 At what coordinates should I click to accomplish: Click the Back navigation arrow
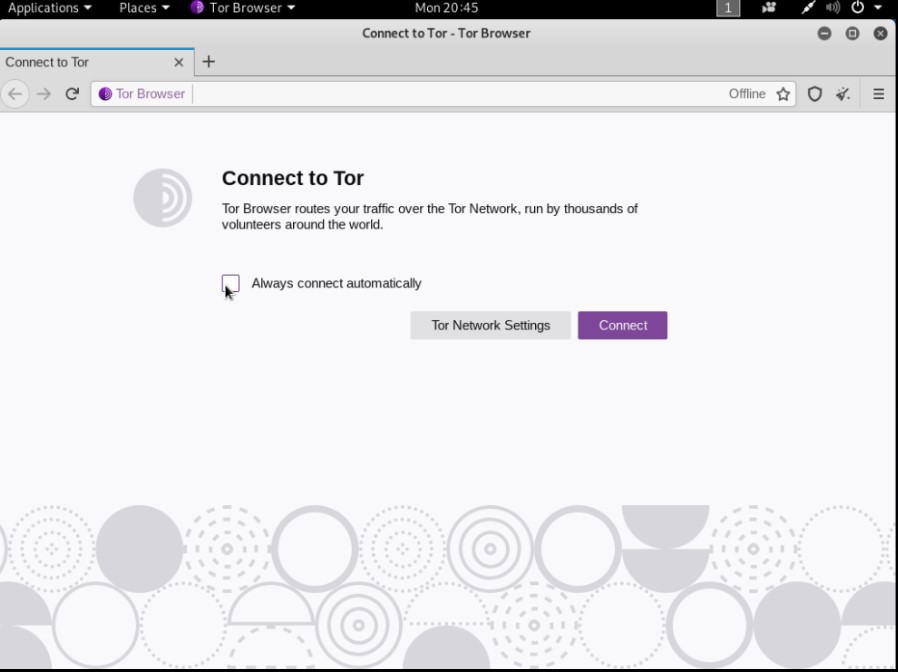click(x=15, y=94)
